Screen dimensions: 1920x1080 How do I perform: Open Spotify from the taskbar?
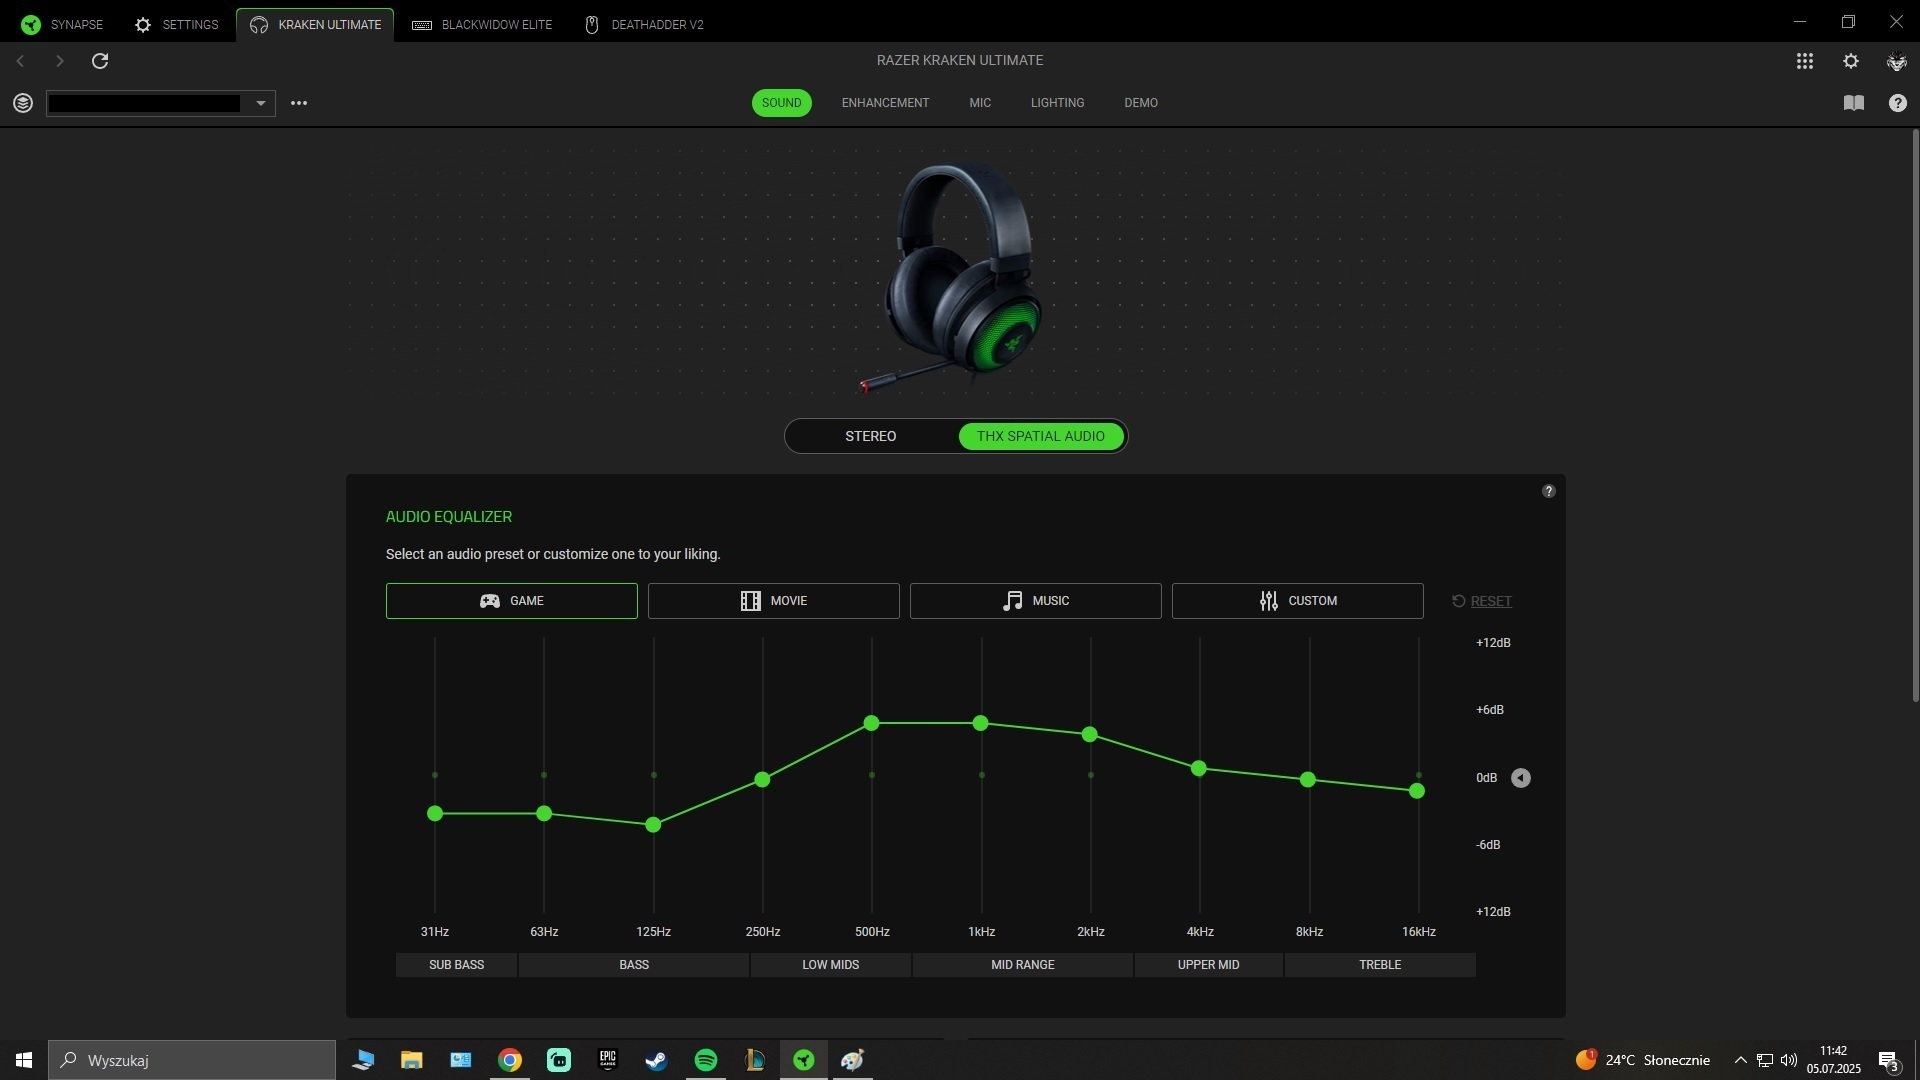coord(705,1060)
